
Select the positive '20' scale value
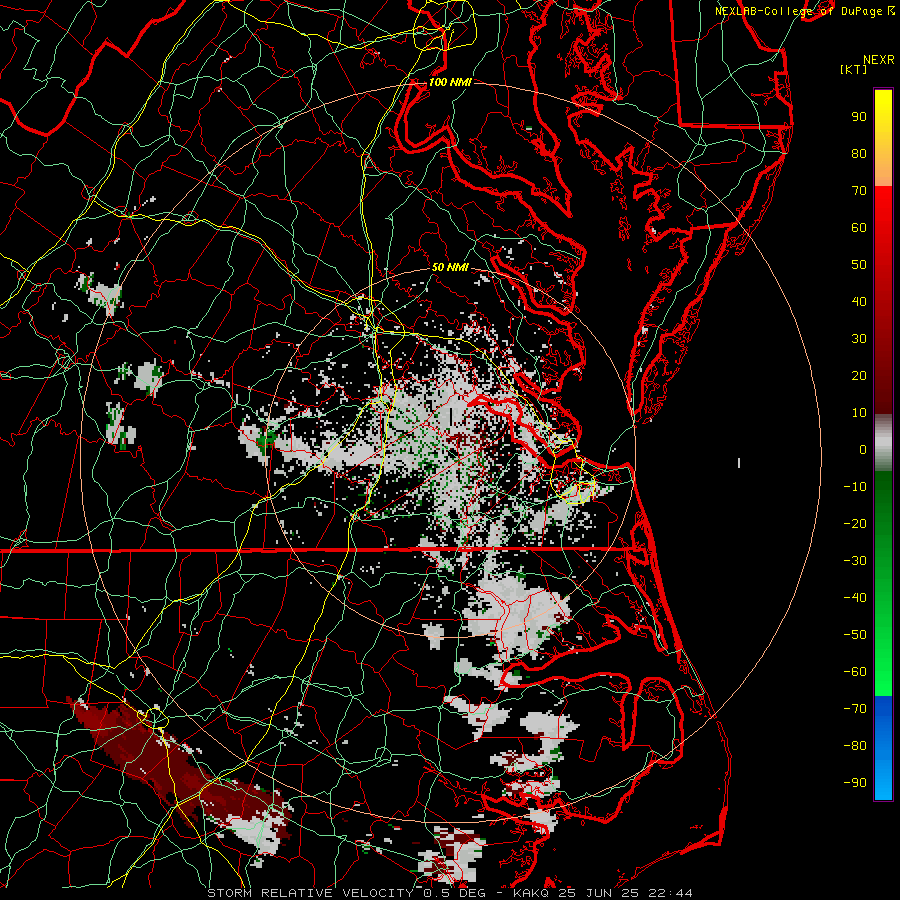[859, 375]
